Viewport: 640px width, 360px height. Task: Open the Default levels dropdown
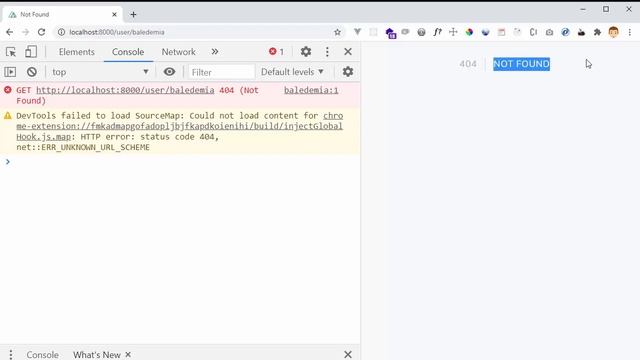(x=292, y=72)
